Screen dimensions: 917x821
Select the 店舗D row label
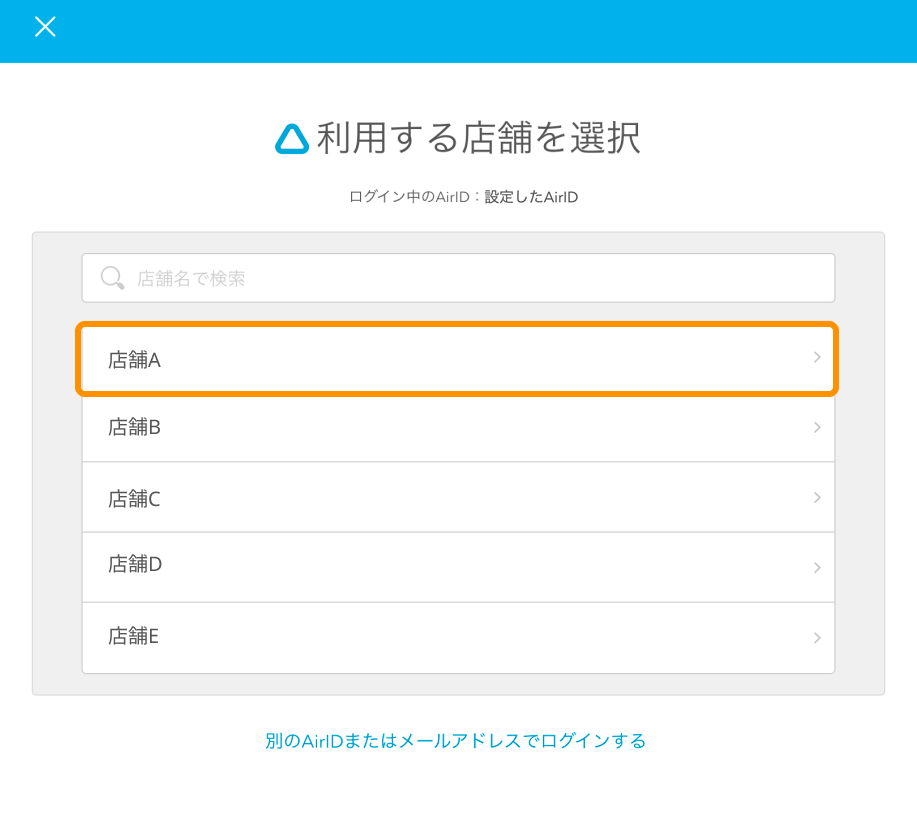(135, 564)
